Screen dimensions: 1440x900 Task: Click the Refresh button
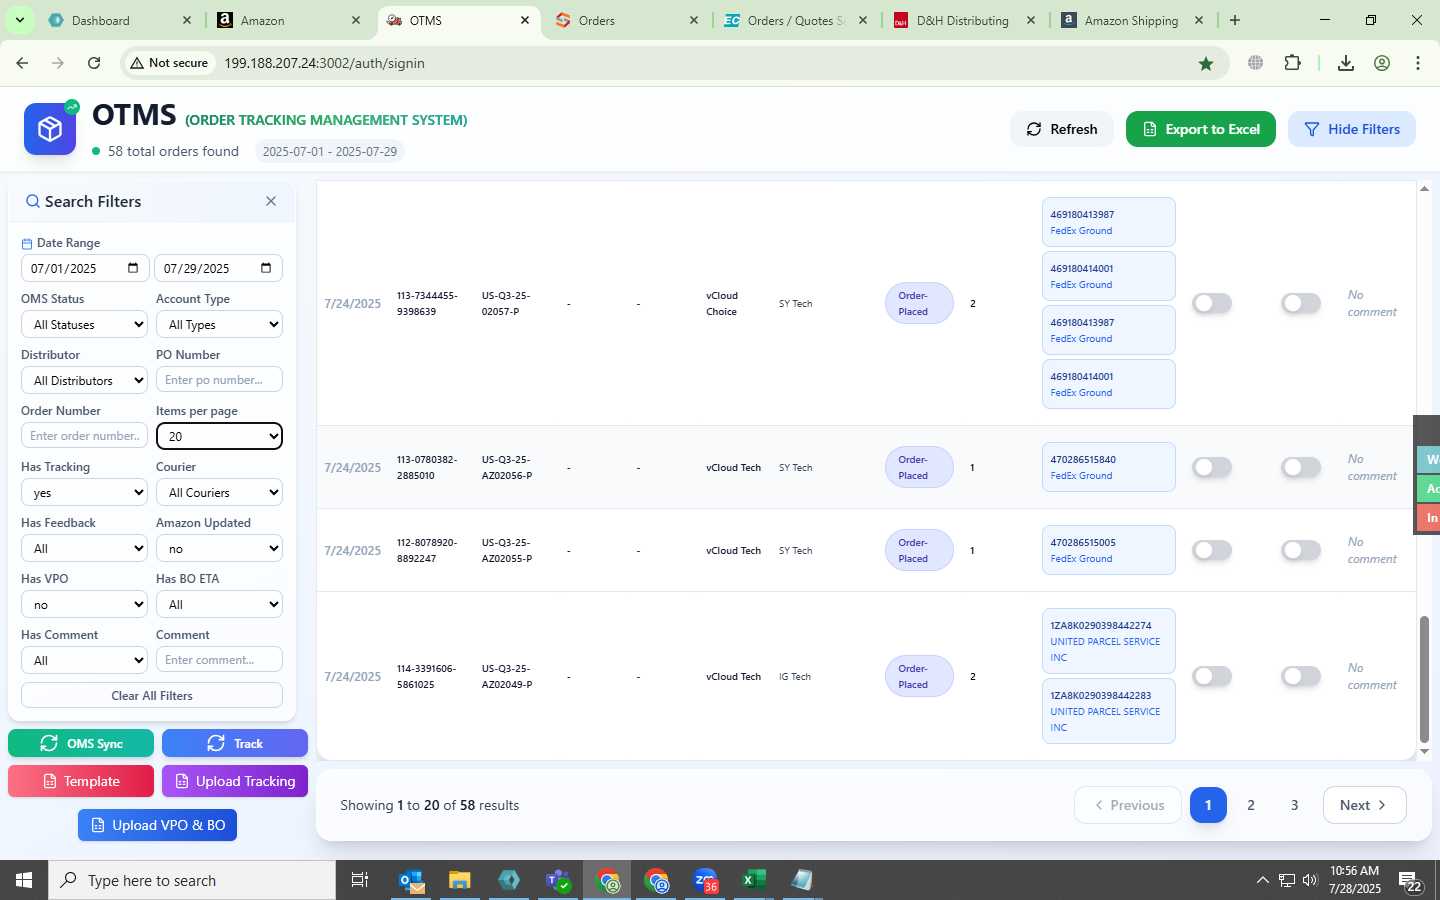[x=1062, y=129]
